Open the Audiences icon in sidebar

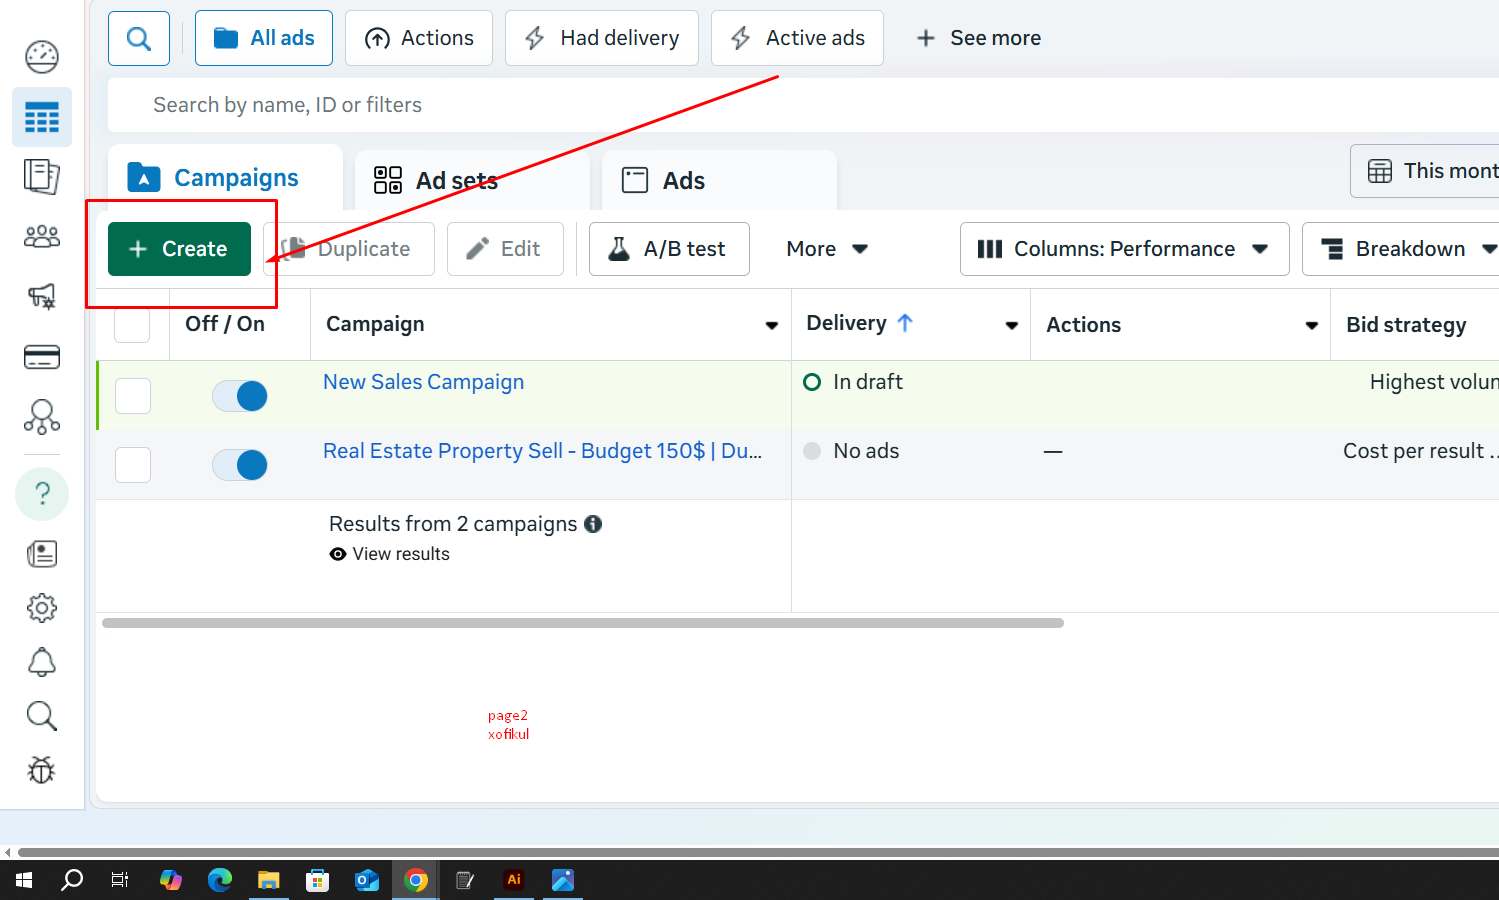pos(42,237)
